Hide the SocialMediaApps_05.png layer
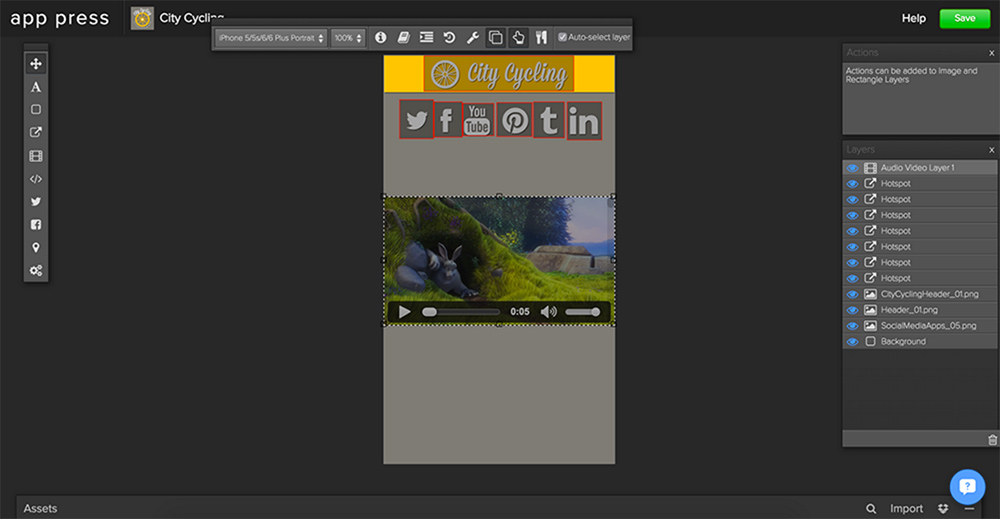The height and width of the screenshot is (519, 1000). point(852,326)
